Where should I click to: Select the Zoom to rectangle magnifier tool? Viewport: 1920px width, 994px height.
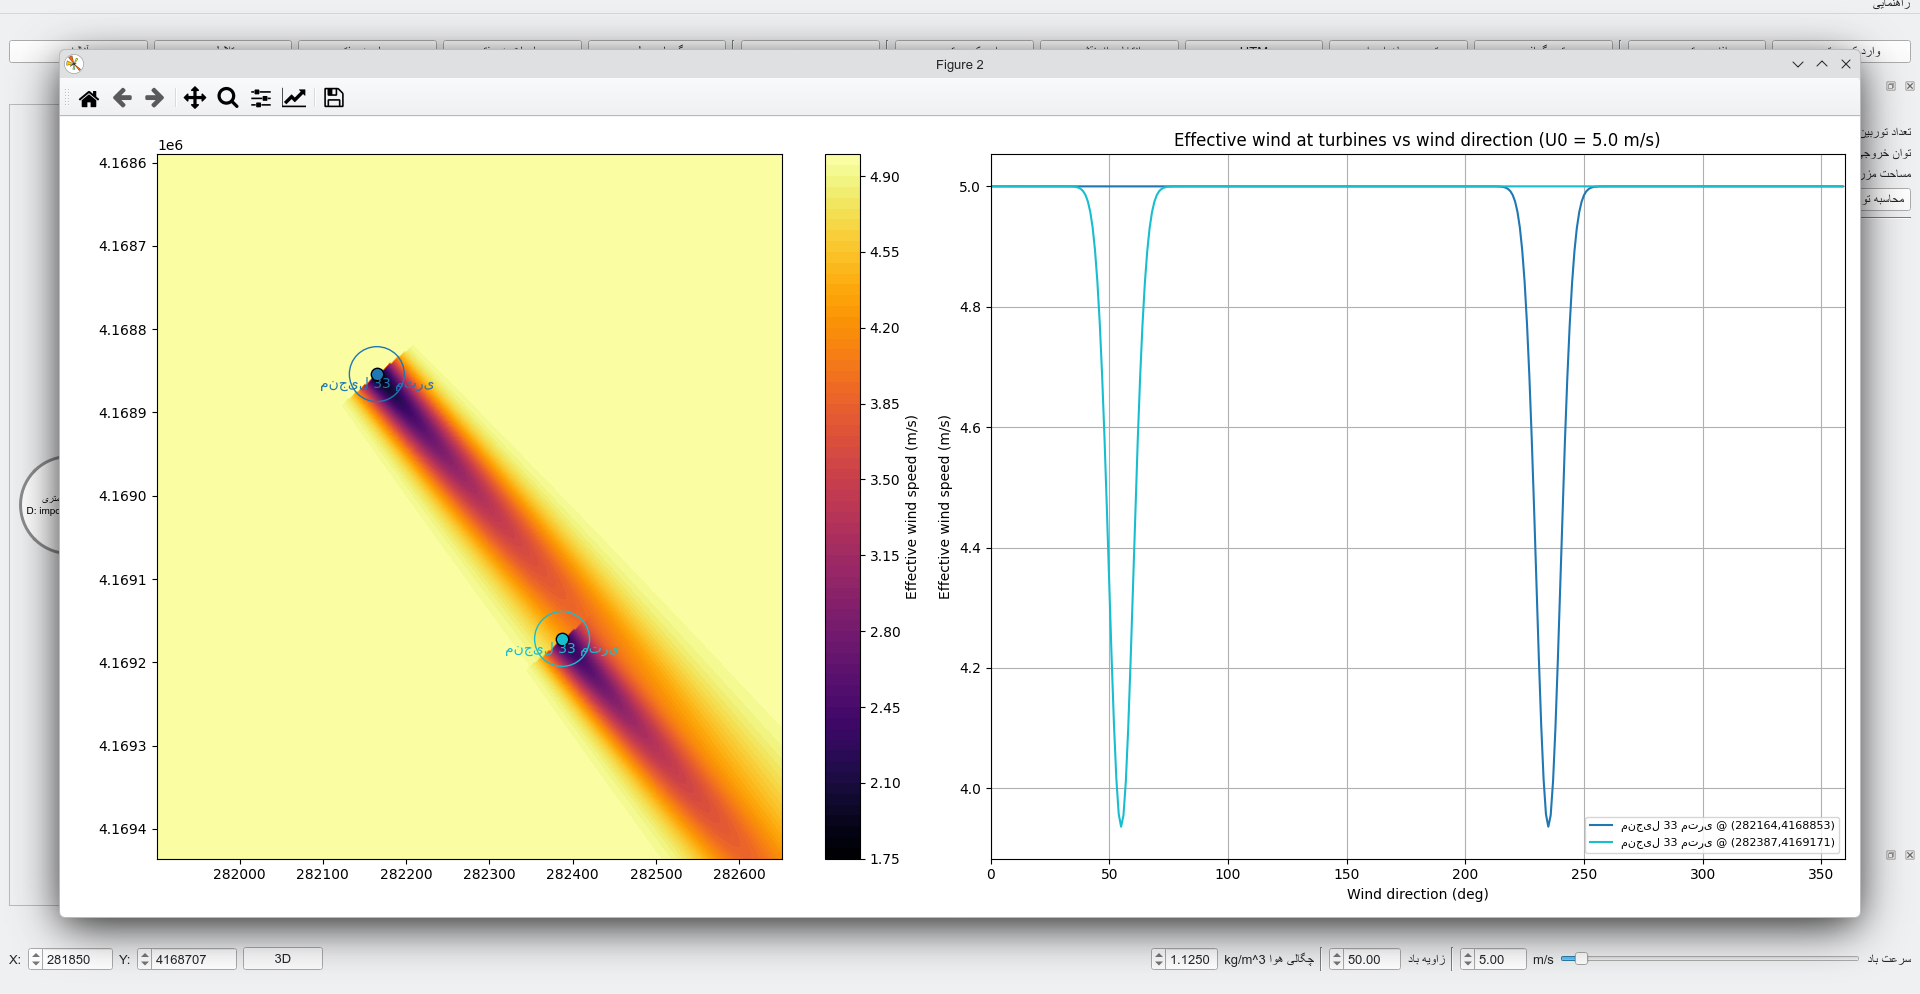point(228,98)
